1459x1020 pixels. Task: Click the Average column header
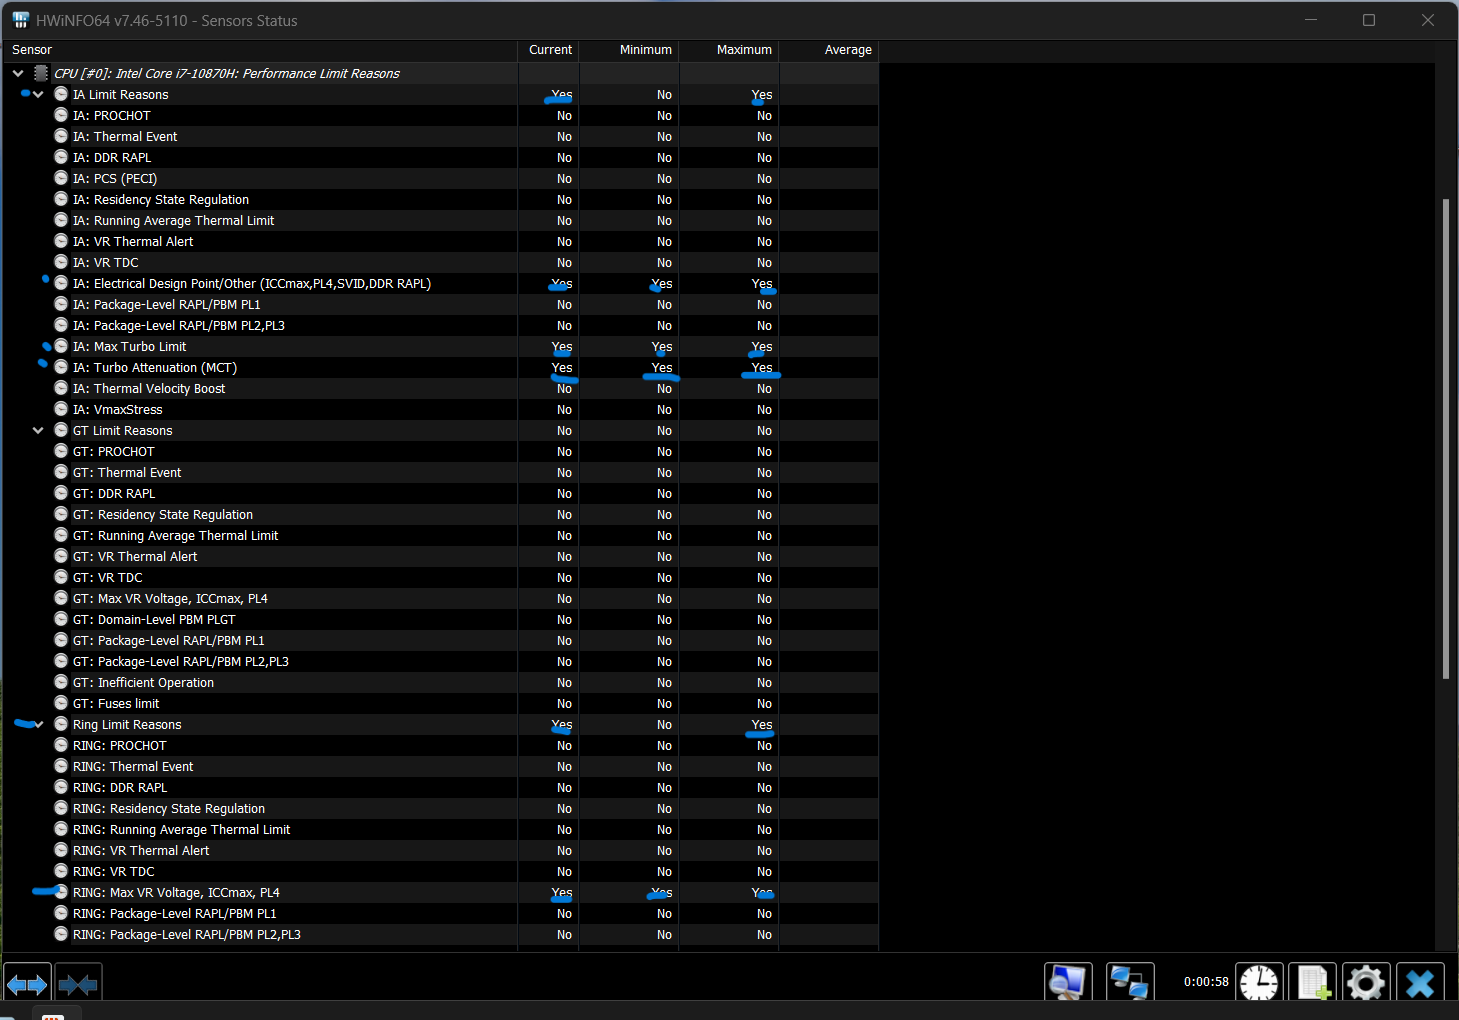pos(829,50)
